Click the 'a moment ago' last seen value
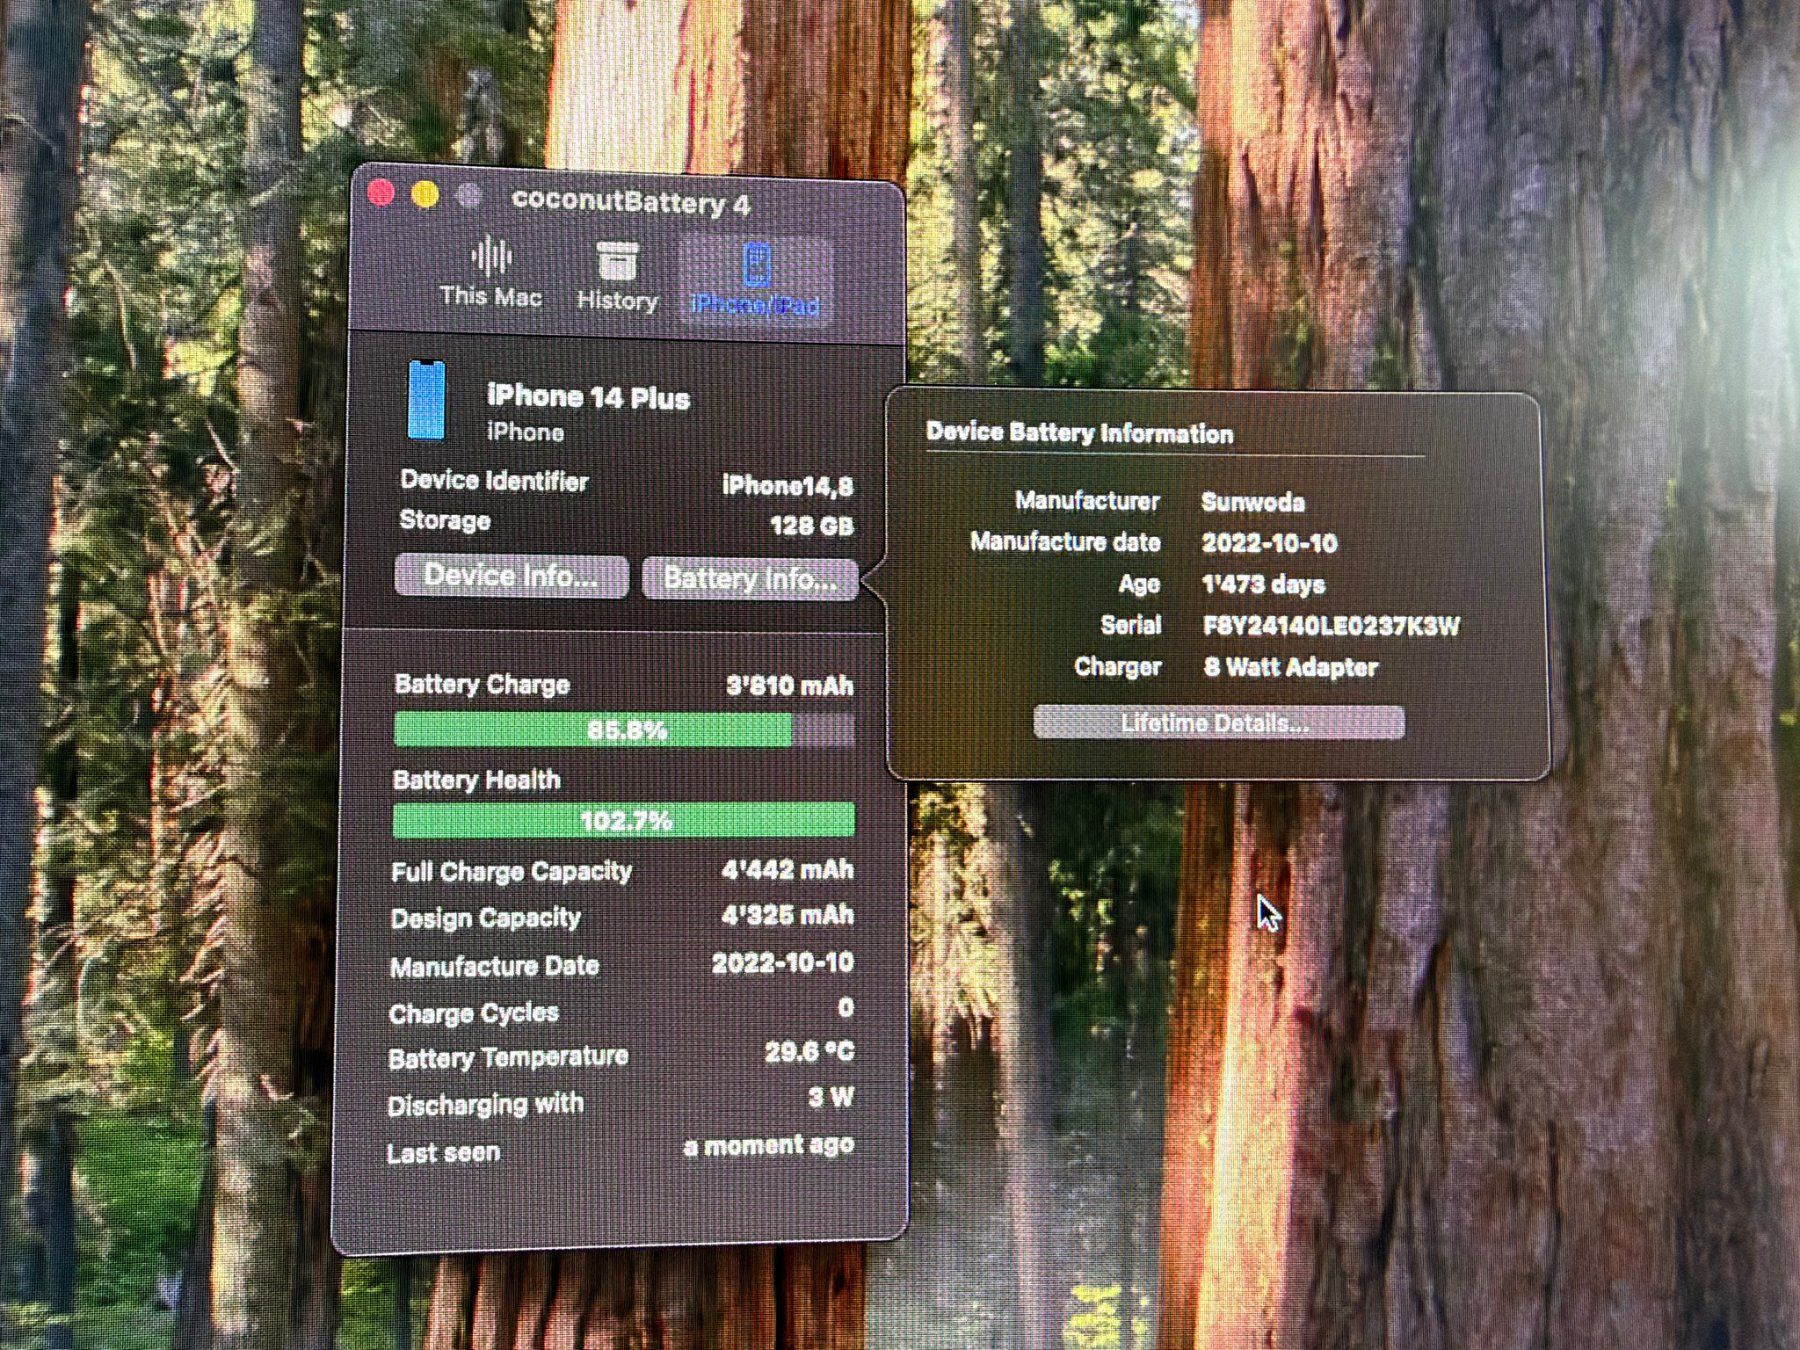This screenshot has width=1800, height=1350. 769,1146
